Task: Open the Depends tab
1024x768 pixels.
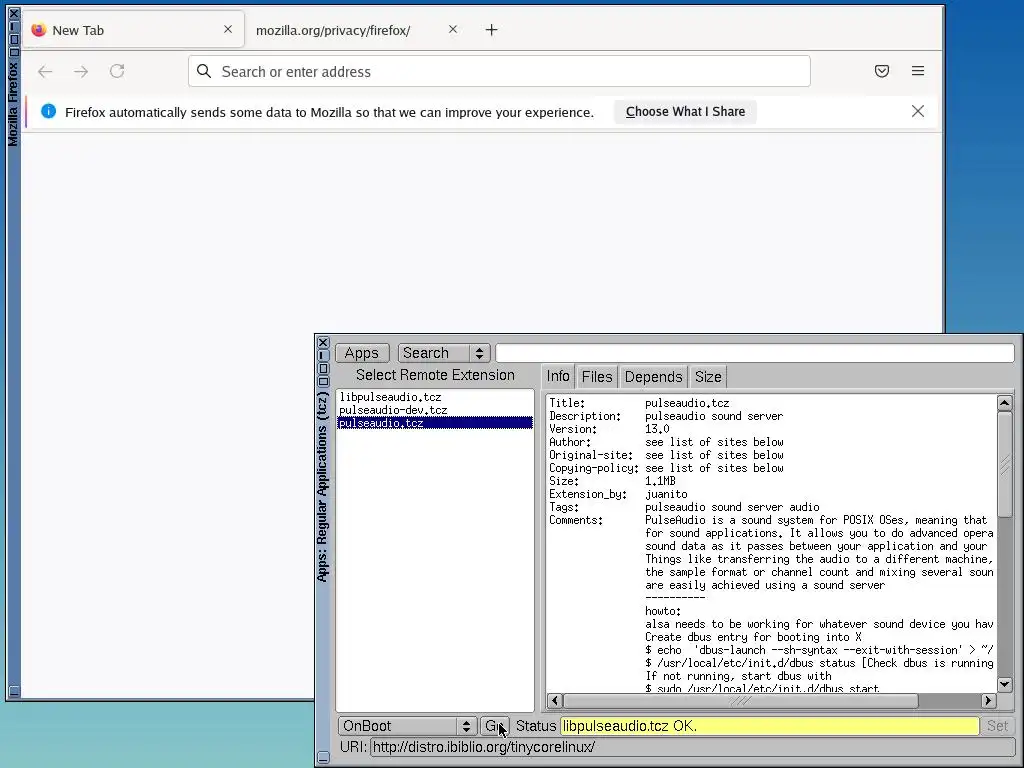Action: [x=653, y=377]
